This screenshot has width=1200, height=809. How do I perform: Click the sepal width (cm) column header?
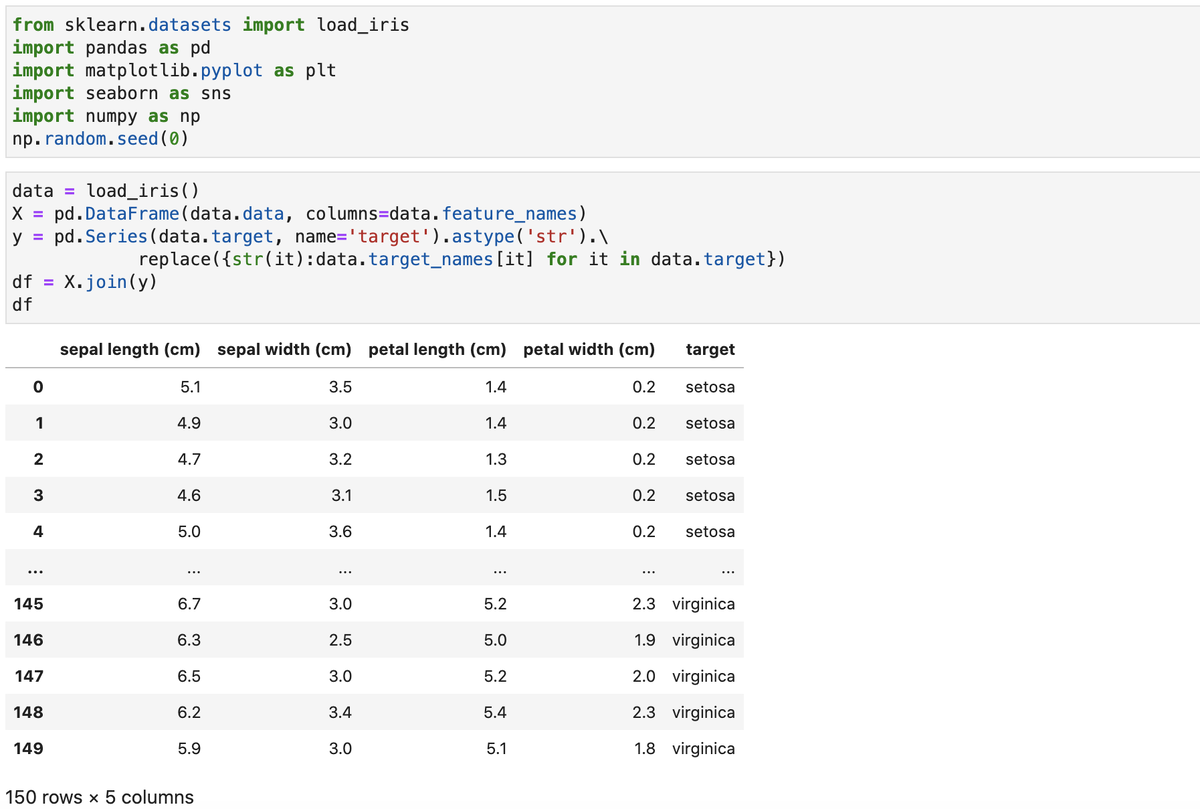tap(284, 349)
